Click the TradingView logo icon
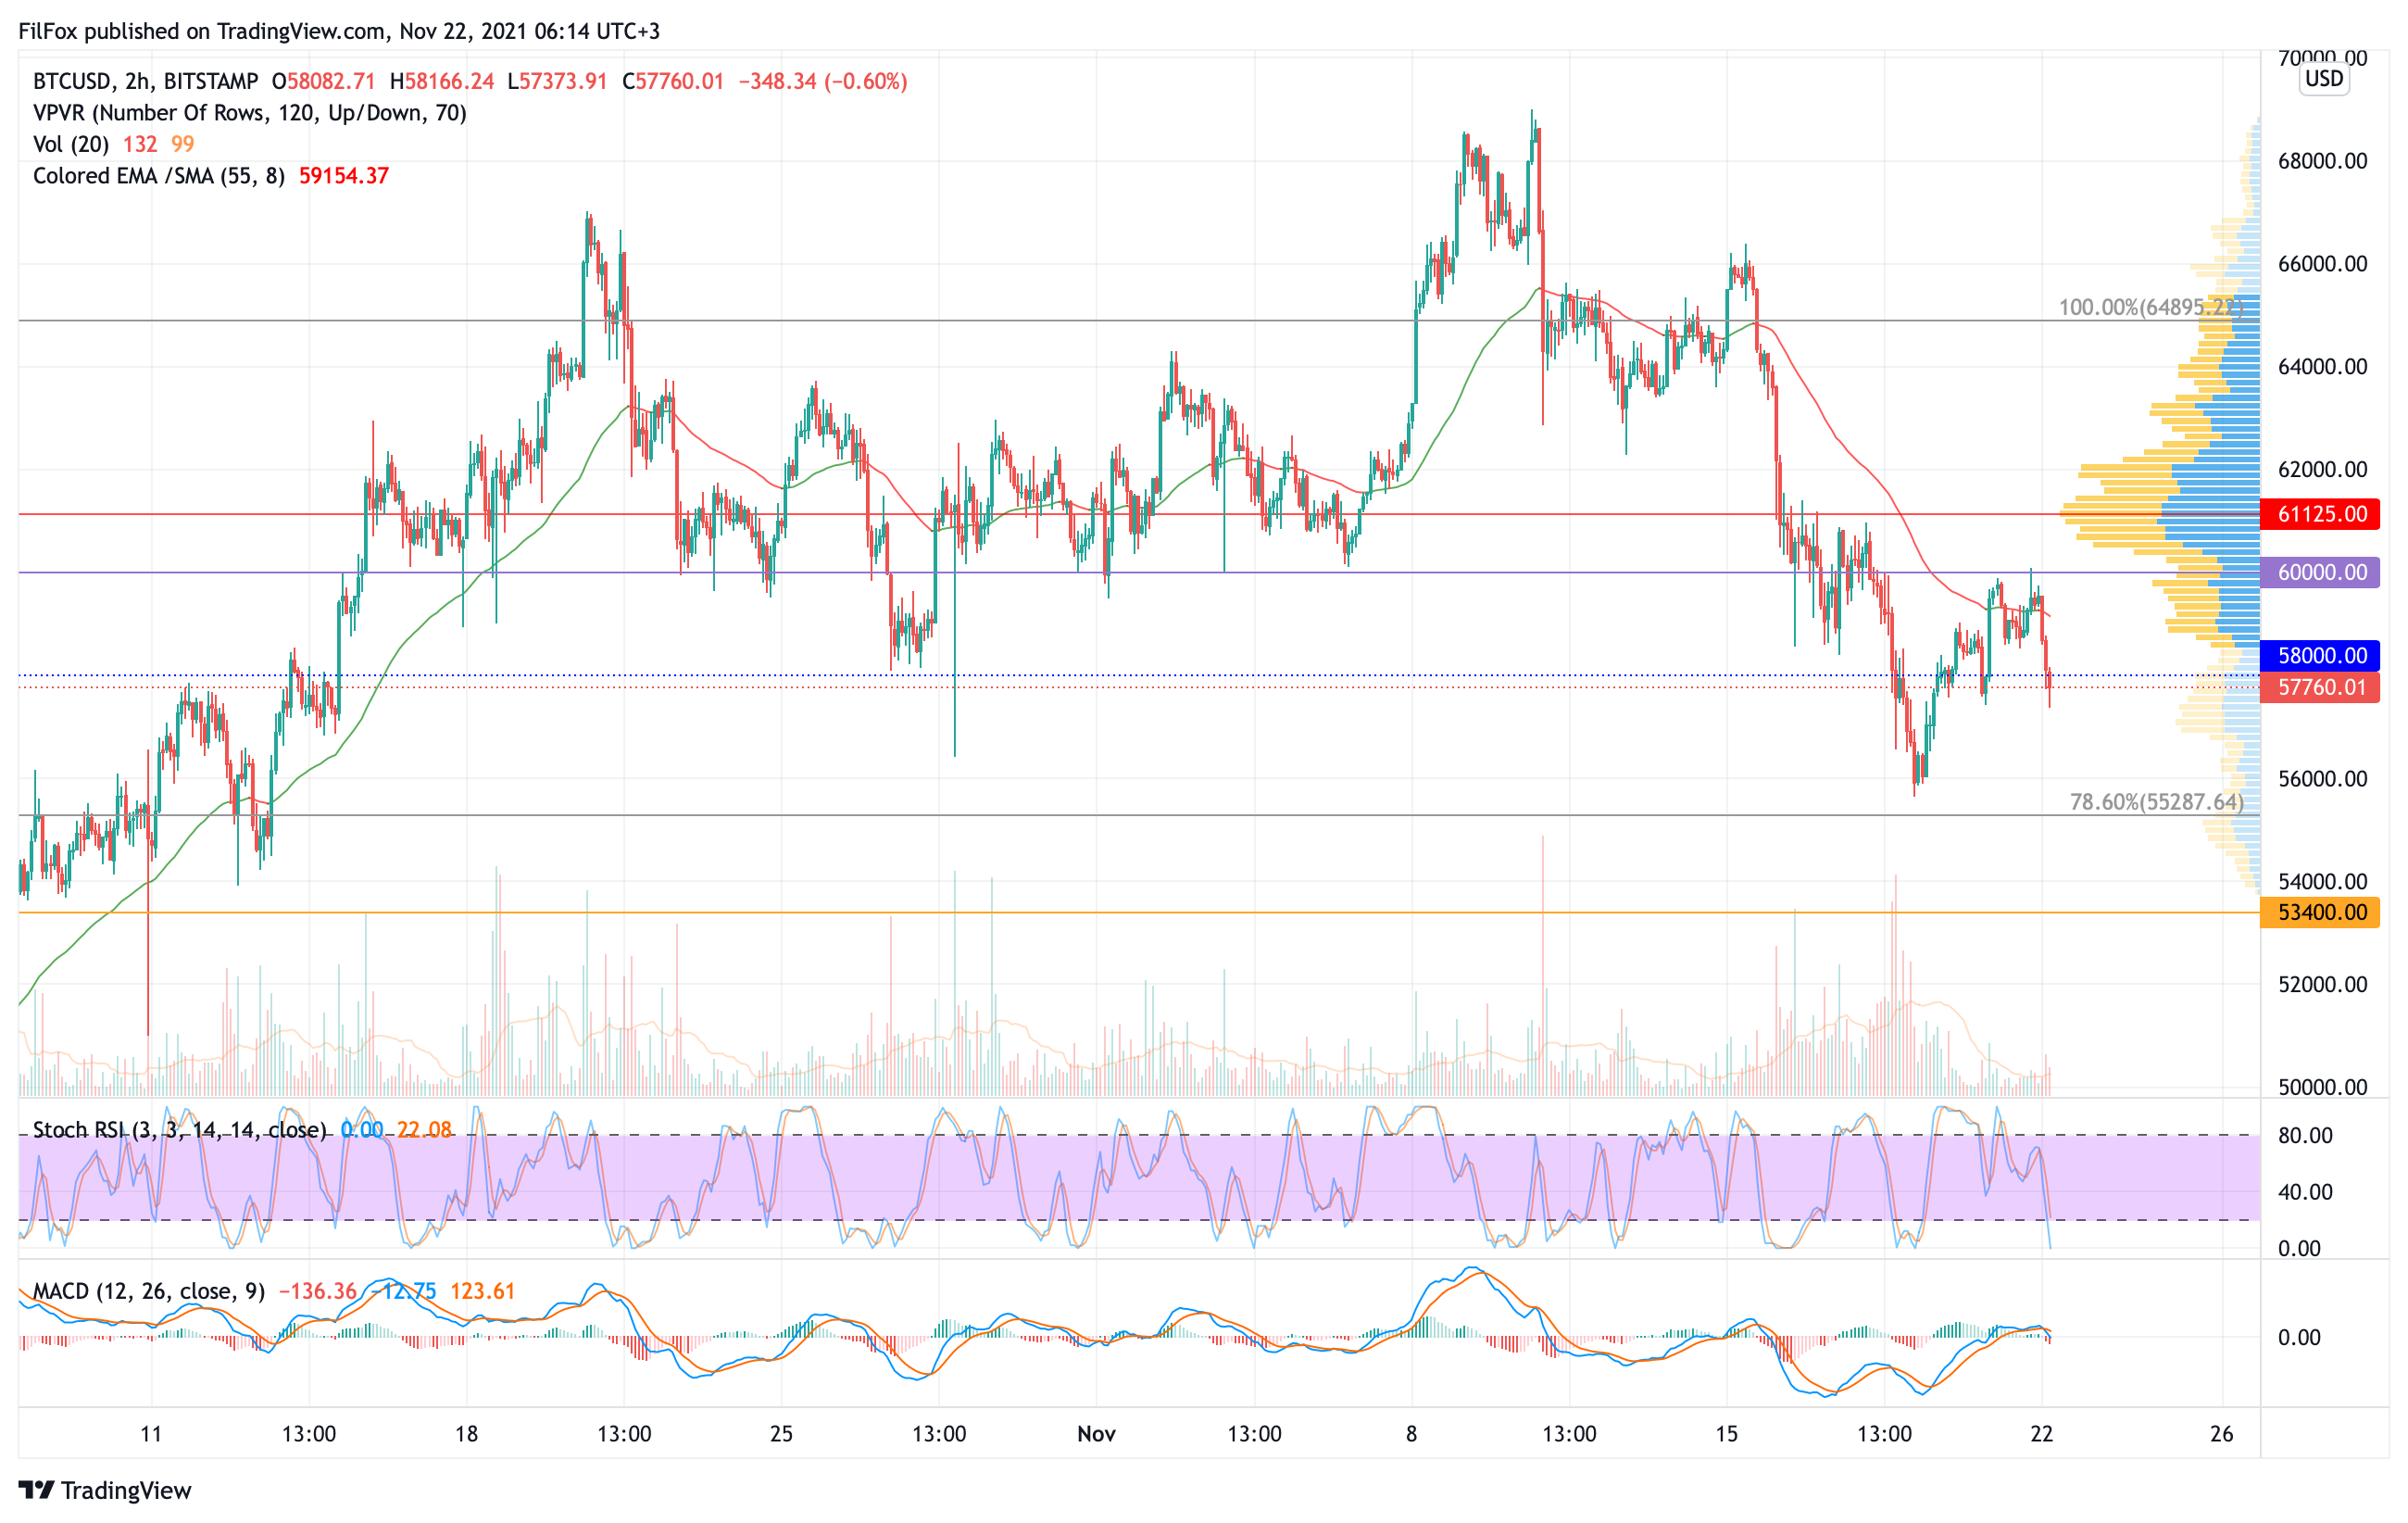2408x1523 pixels. [36, 1490]
